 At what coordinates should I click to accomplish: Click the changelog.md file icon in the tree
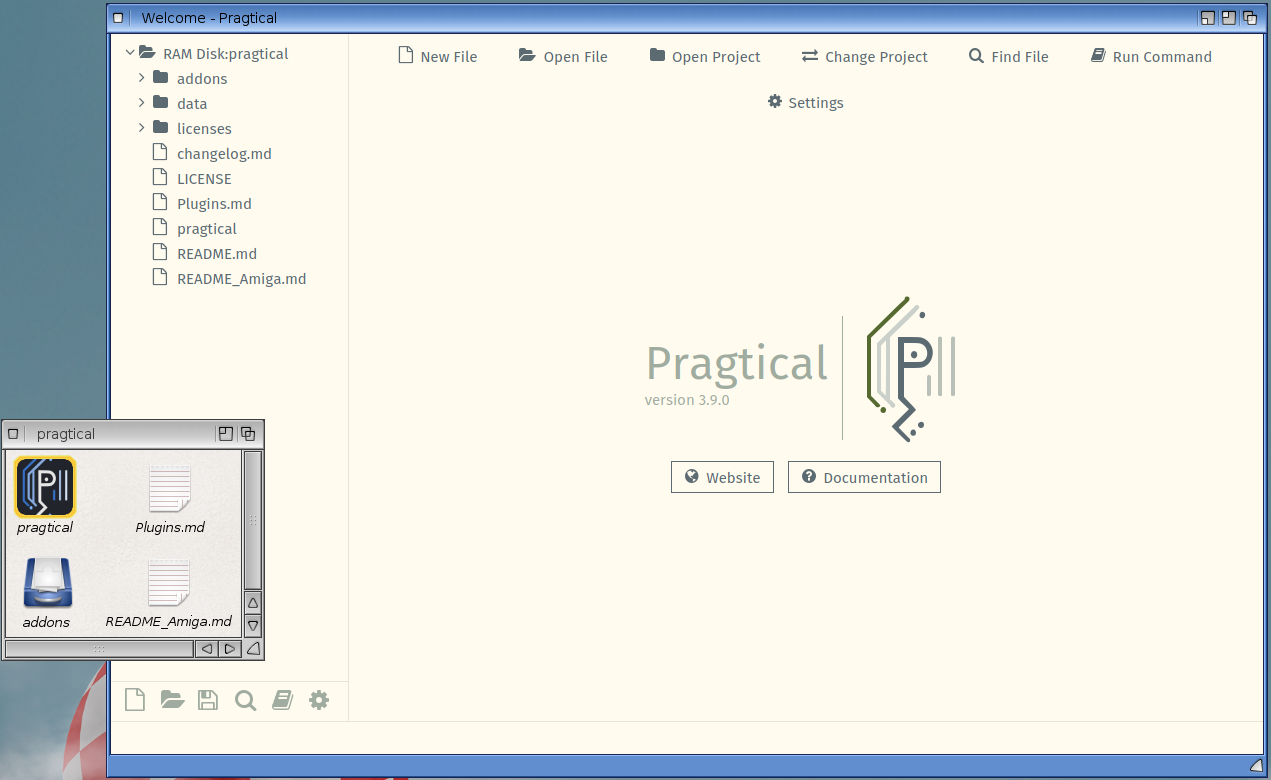159,152
